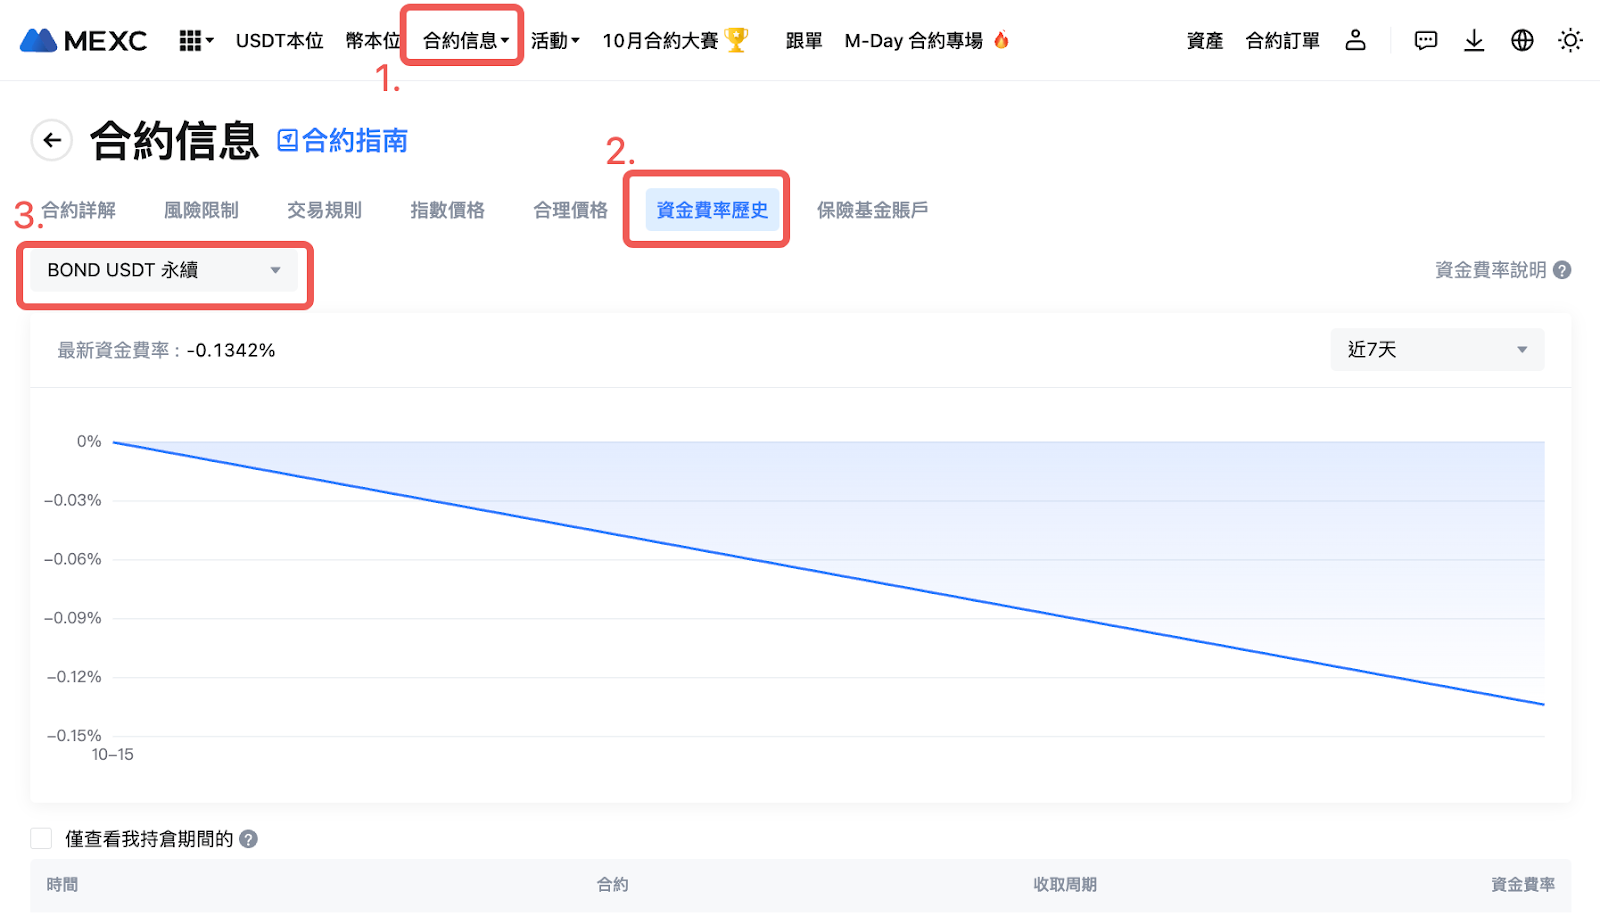Open the 合約指南 guide link
Screen dimensions: 1600x924
[343, 141]
